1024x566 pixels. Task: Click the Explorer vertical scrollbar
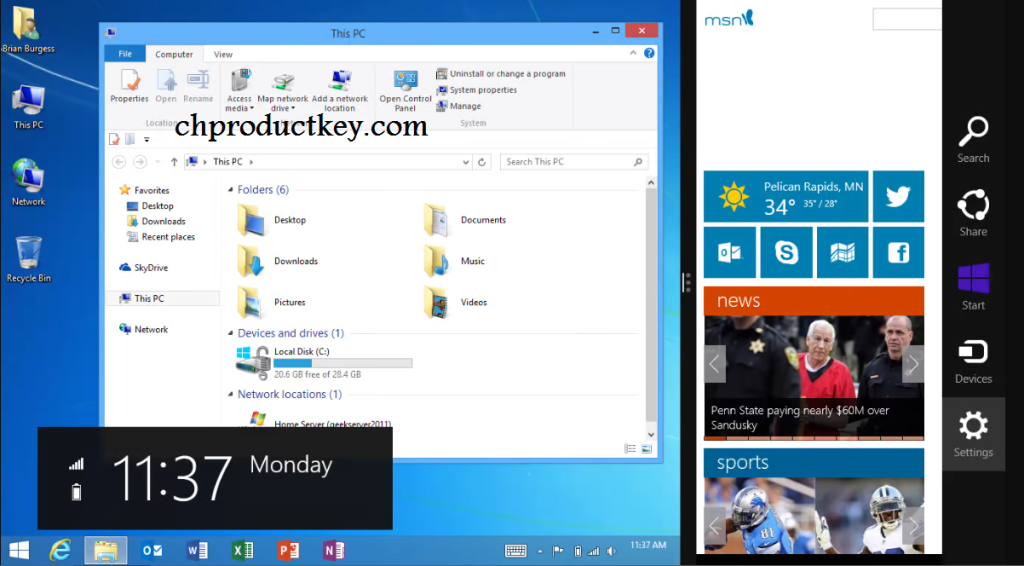(650, 307)
